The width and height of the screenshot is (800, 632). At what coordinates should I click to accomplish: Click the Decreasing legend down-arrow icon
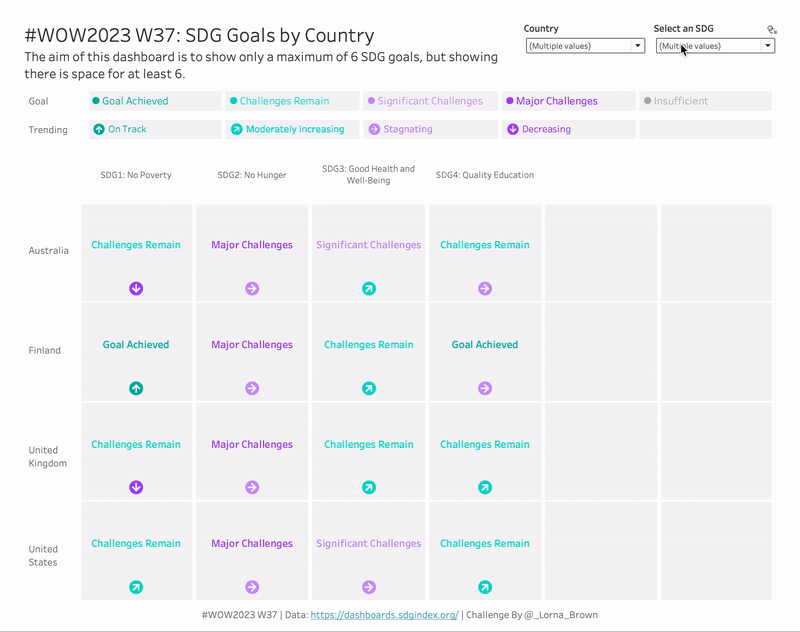[x=513, y=129]
